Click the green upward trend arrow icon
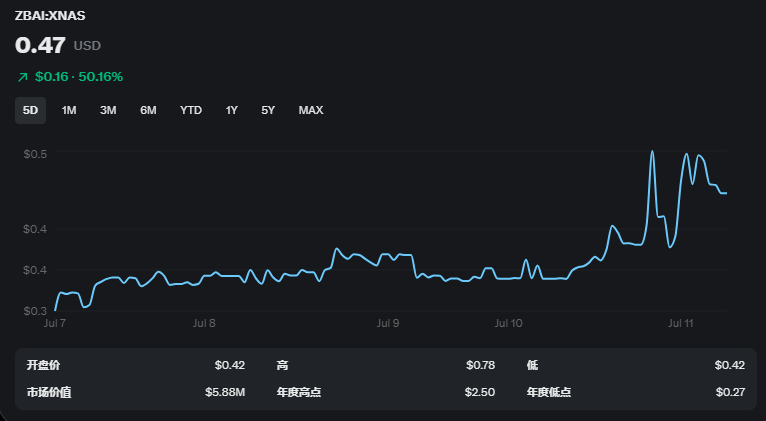Viewport: 766px width, 421px height. [22, 77]
